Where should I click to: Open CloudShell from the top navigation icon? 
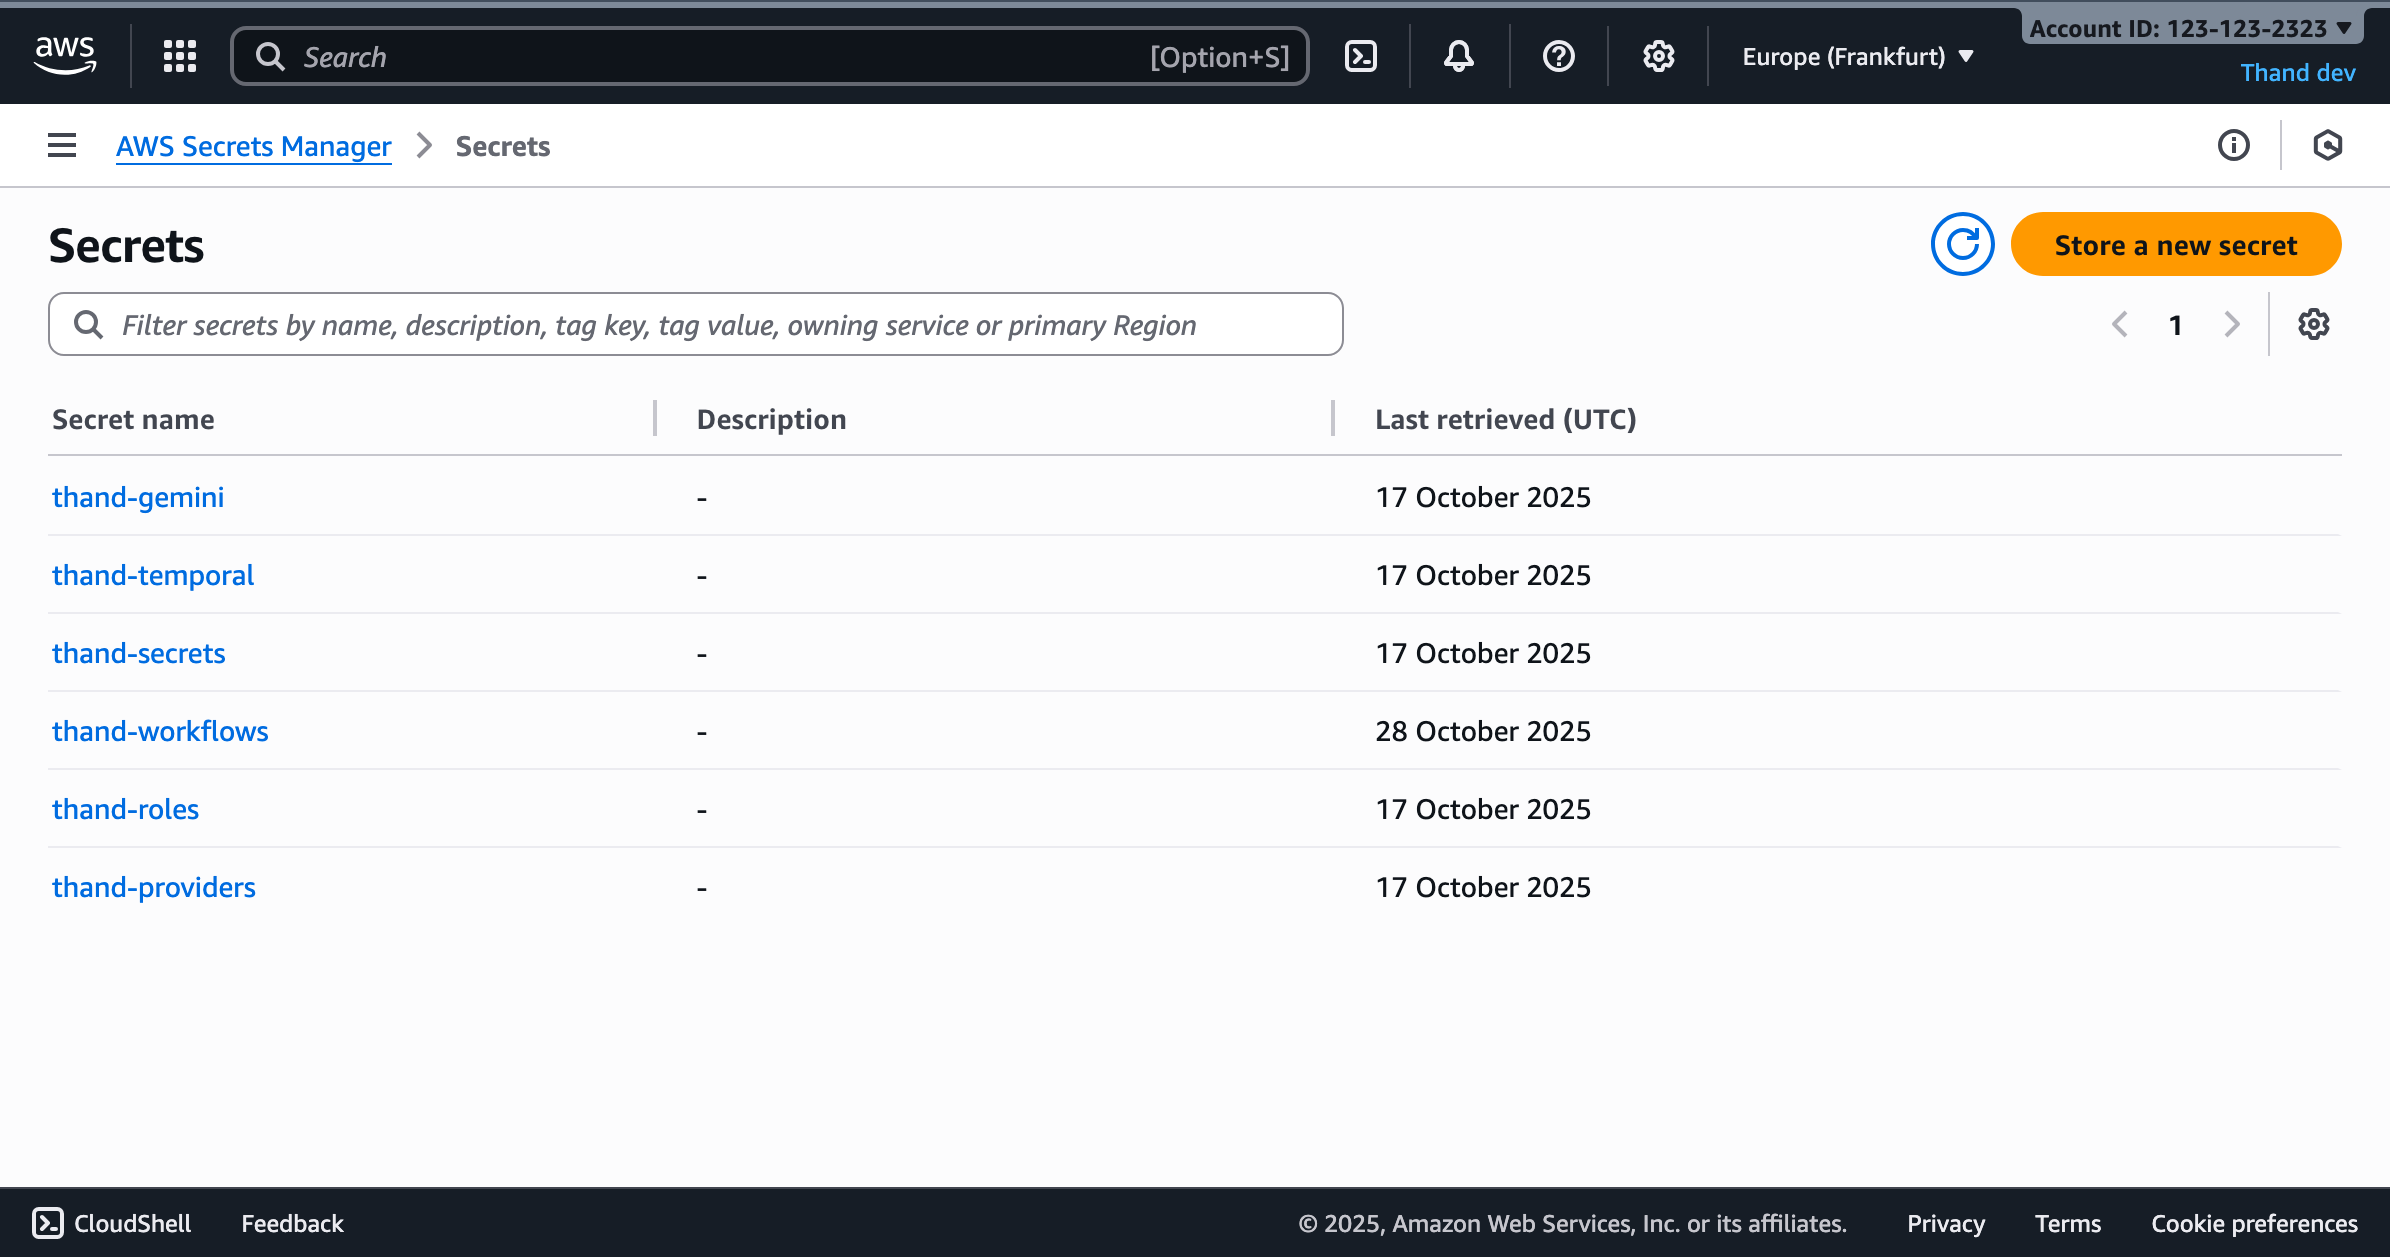click(x=1360, y=56)
